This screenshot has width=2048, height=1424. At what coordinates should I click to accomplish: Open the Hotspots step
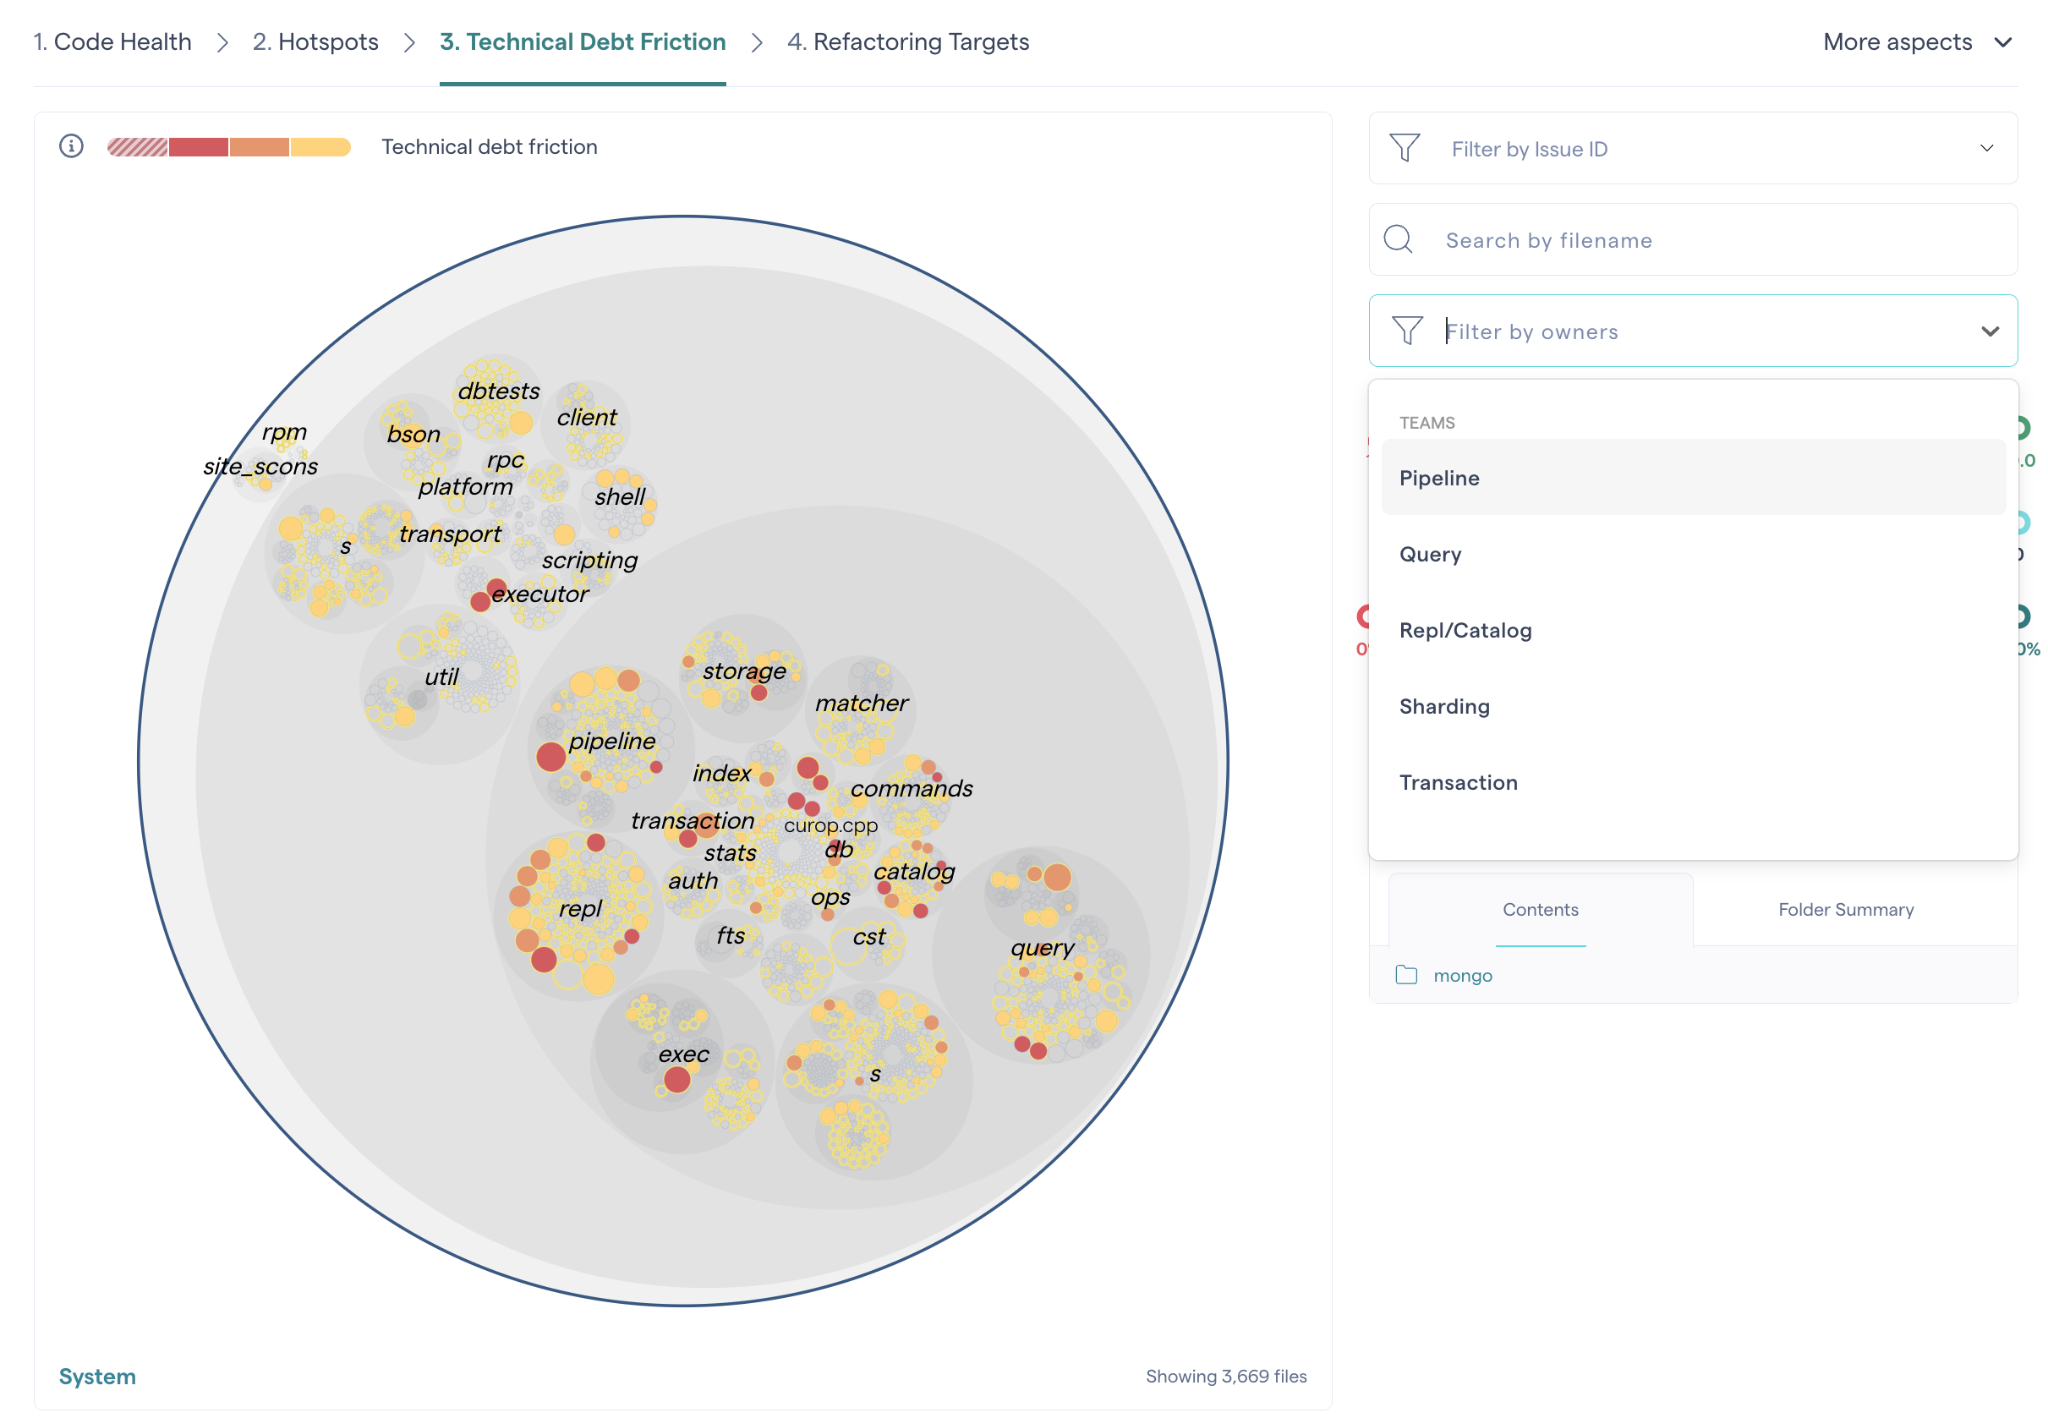click(x=315, y=42)
